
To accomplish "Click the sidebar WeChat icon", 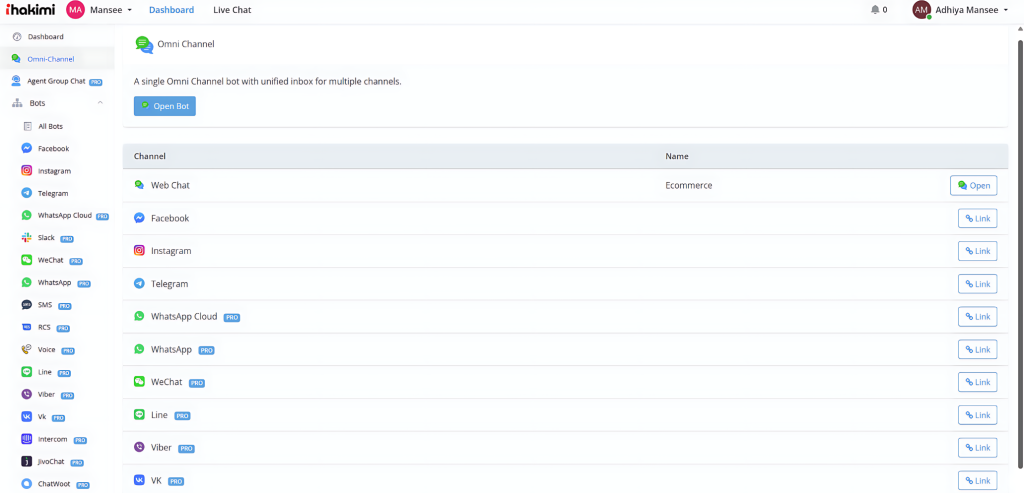I will pyautogui.click(x=27, y=260).
